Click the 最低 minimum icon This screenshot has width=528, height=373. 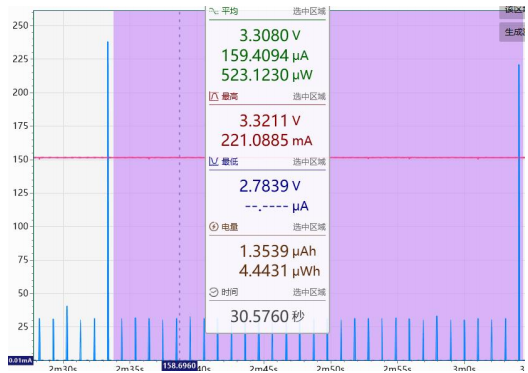coord(214,162)
